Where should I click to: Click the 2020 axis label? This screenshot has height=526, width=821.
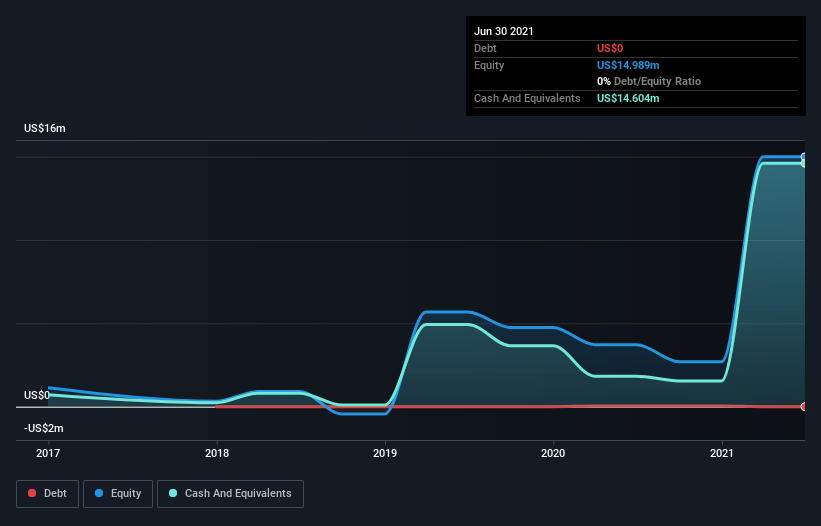(553, 453)
